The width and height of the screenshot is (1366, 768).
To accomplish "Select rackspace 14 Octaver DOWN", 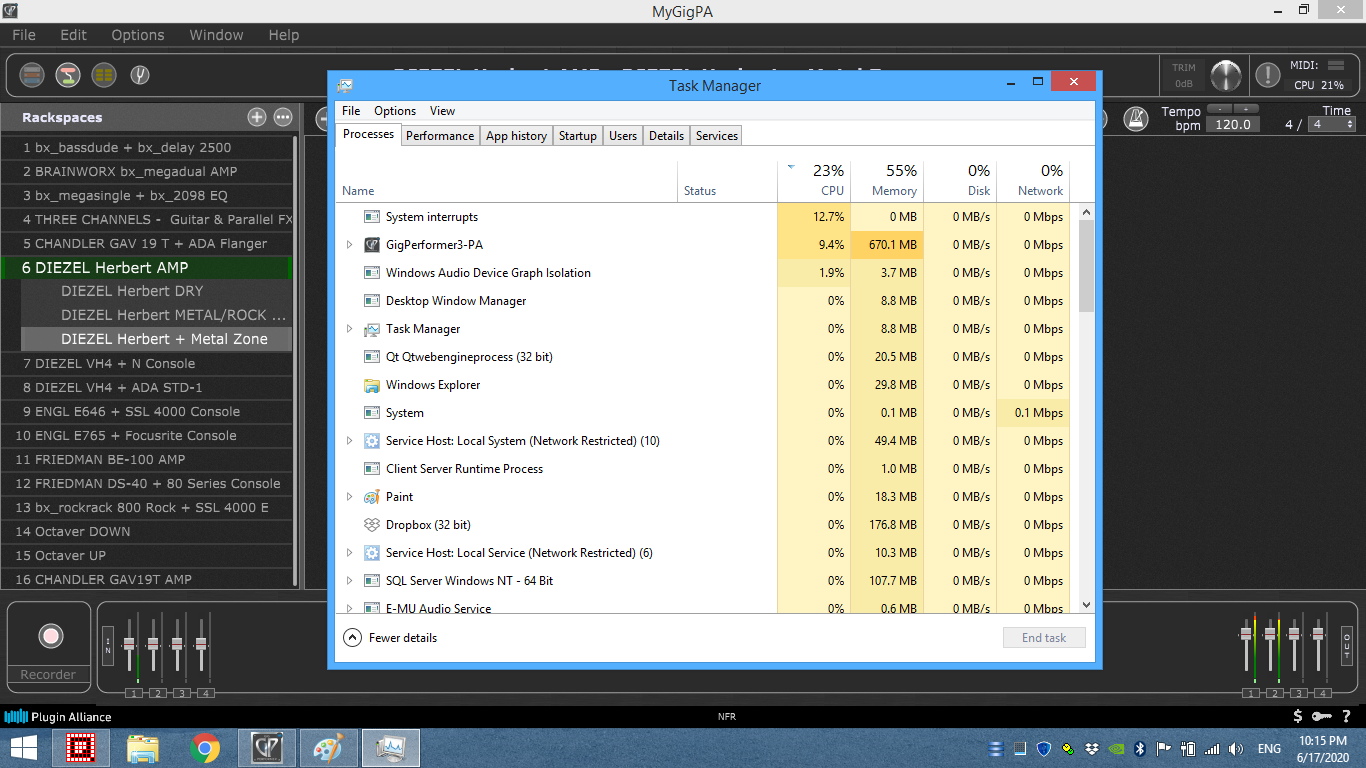I will point(147,531).
